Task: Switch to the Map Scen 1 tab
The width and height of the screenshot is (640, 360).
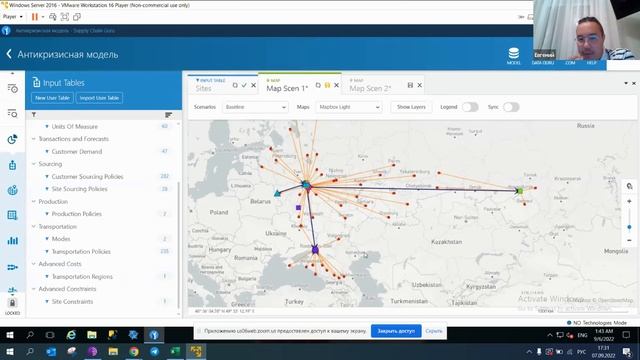Action: click(x=287, y=88)
